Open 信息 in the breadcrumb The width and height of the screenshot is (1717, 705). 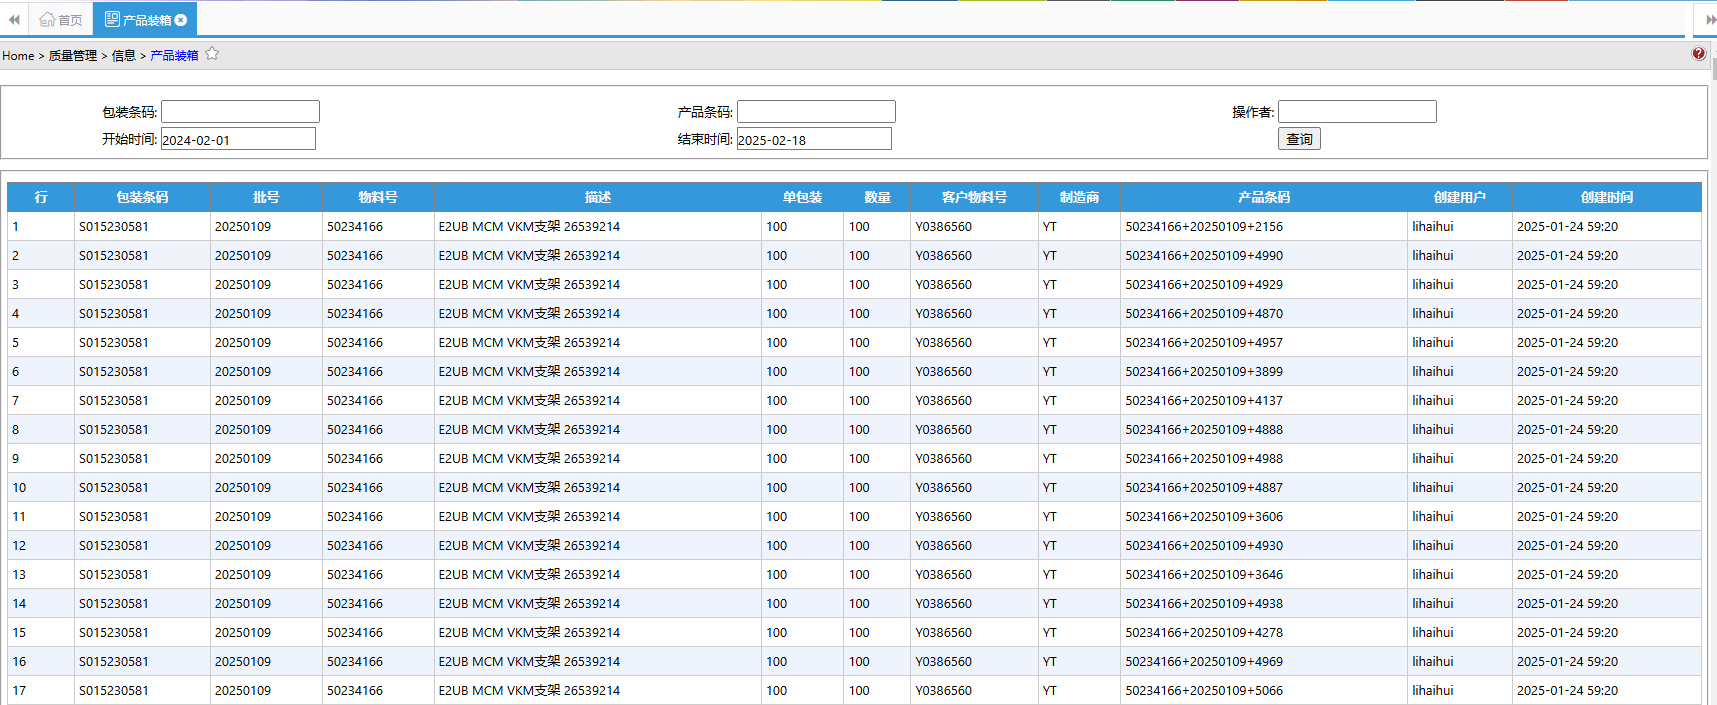123,56
